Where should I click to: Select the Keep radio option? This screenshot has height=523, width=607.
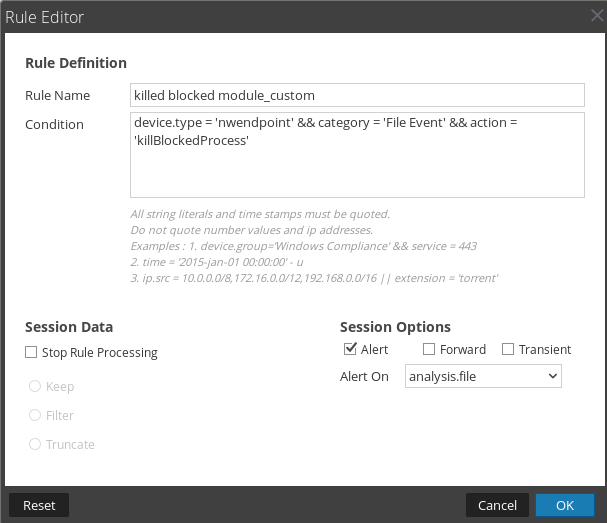35,386
